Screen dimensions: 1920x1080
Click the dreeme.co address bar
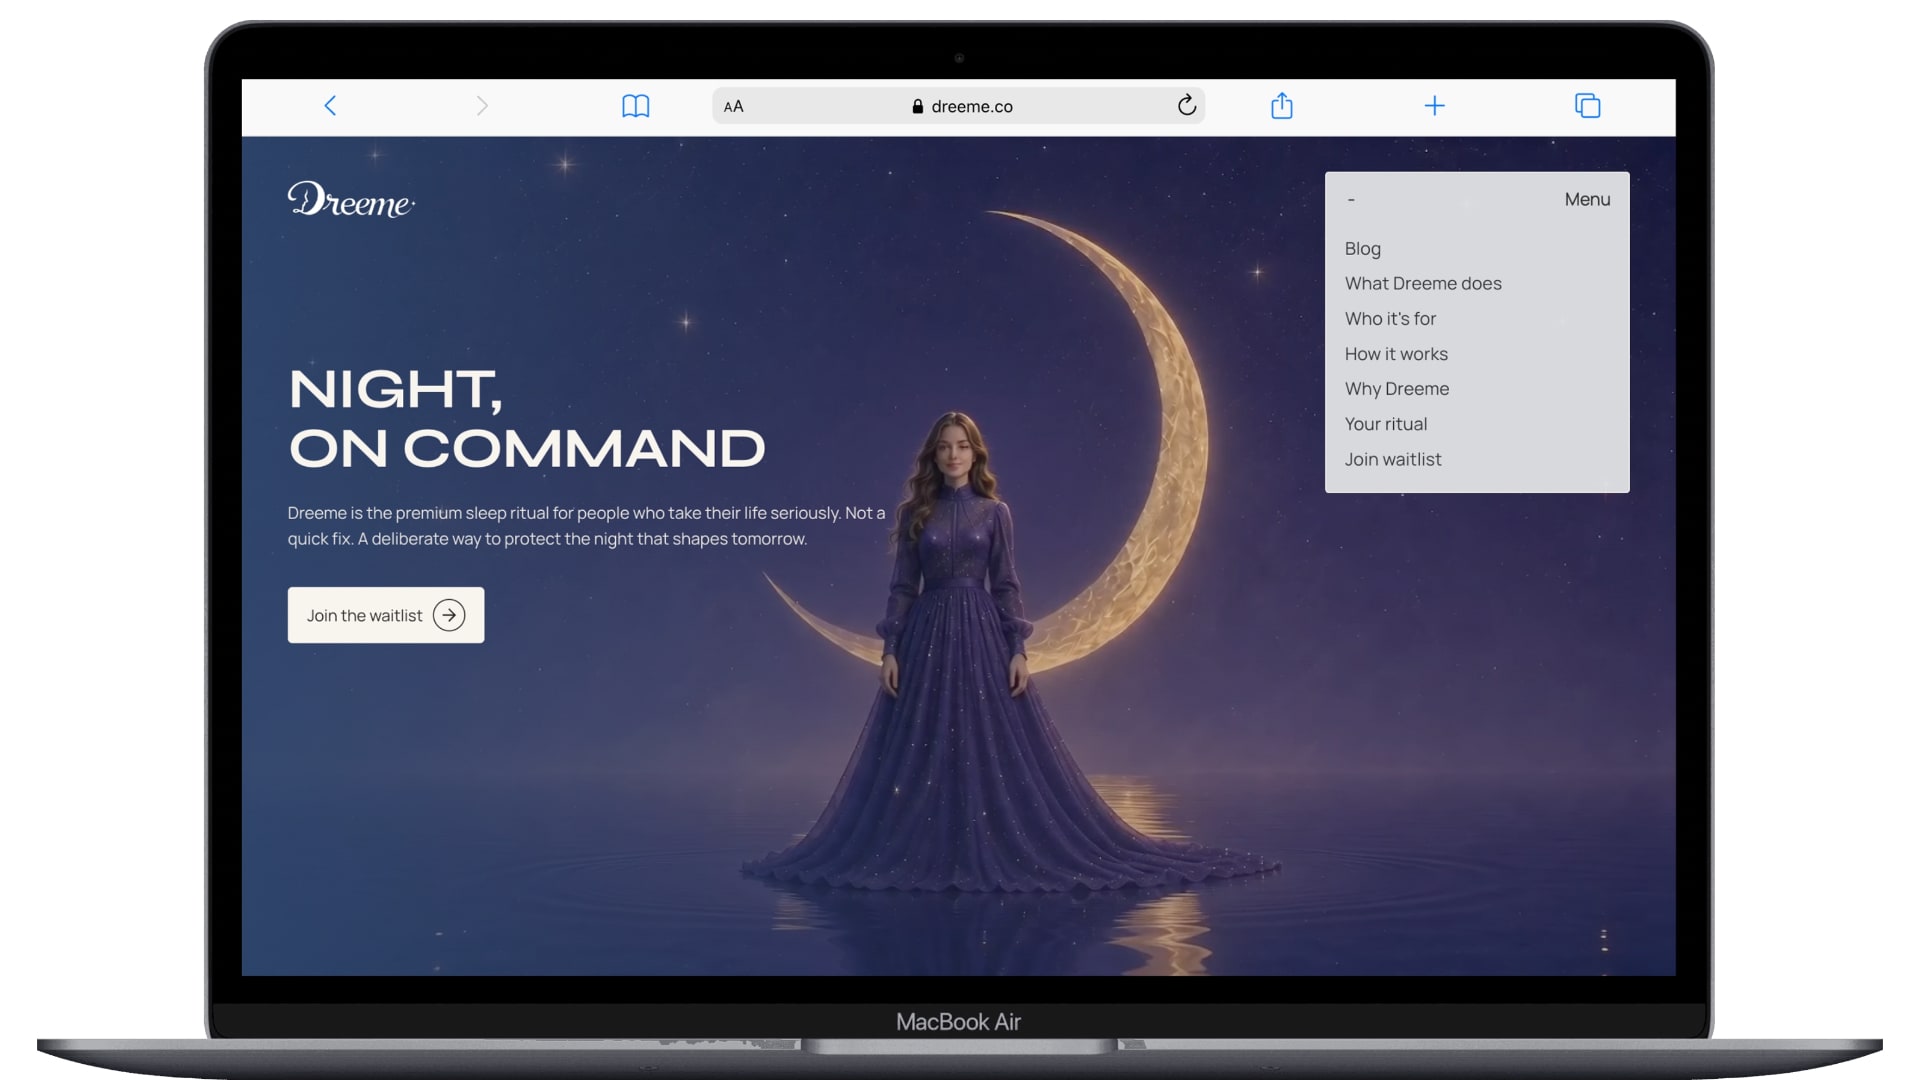tap(958, 106)
